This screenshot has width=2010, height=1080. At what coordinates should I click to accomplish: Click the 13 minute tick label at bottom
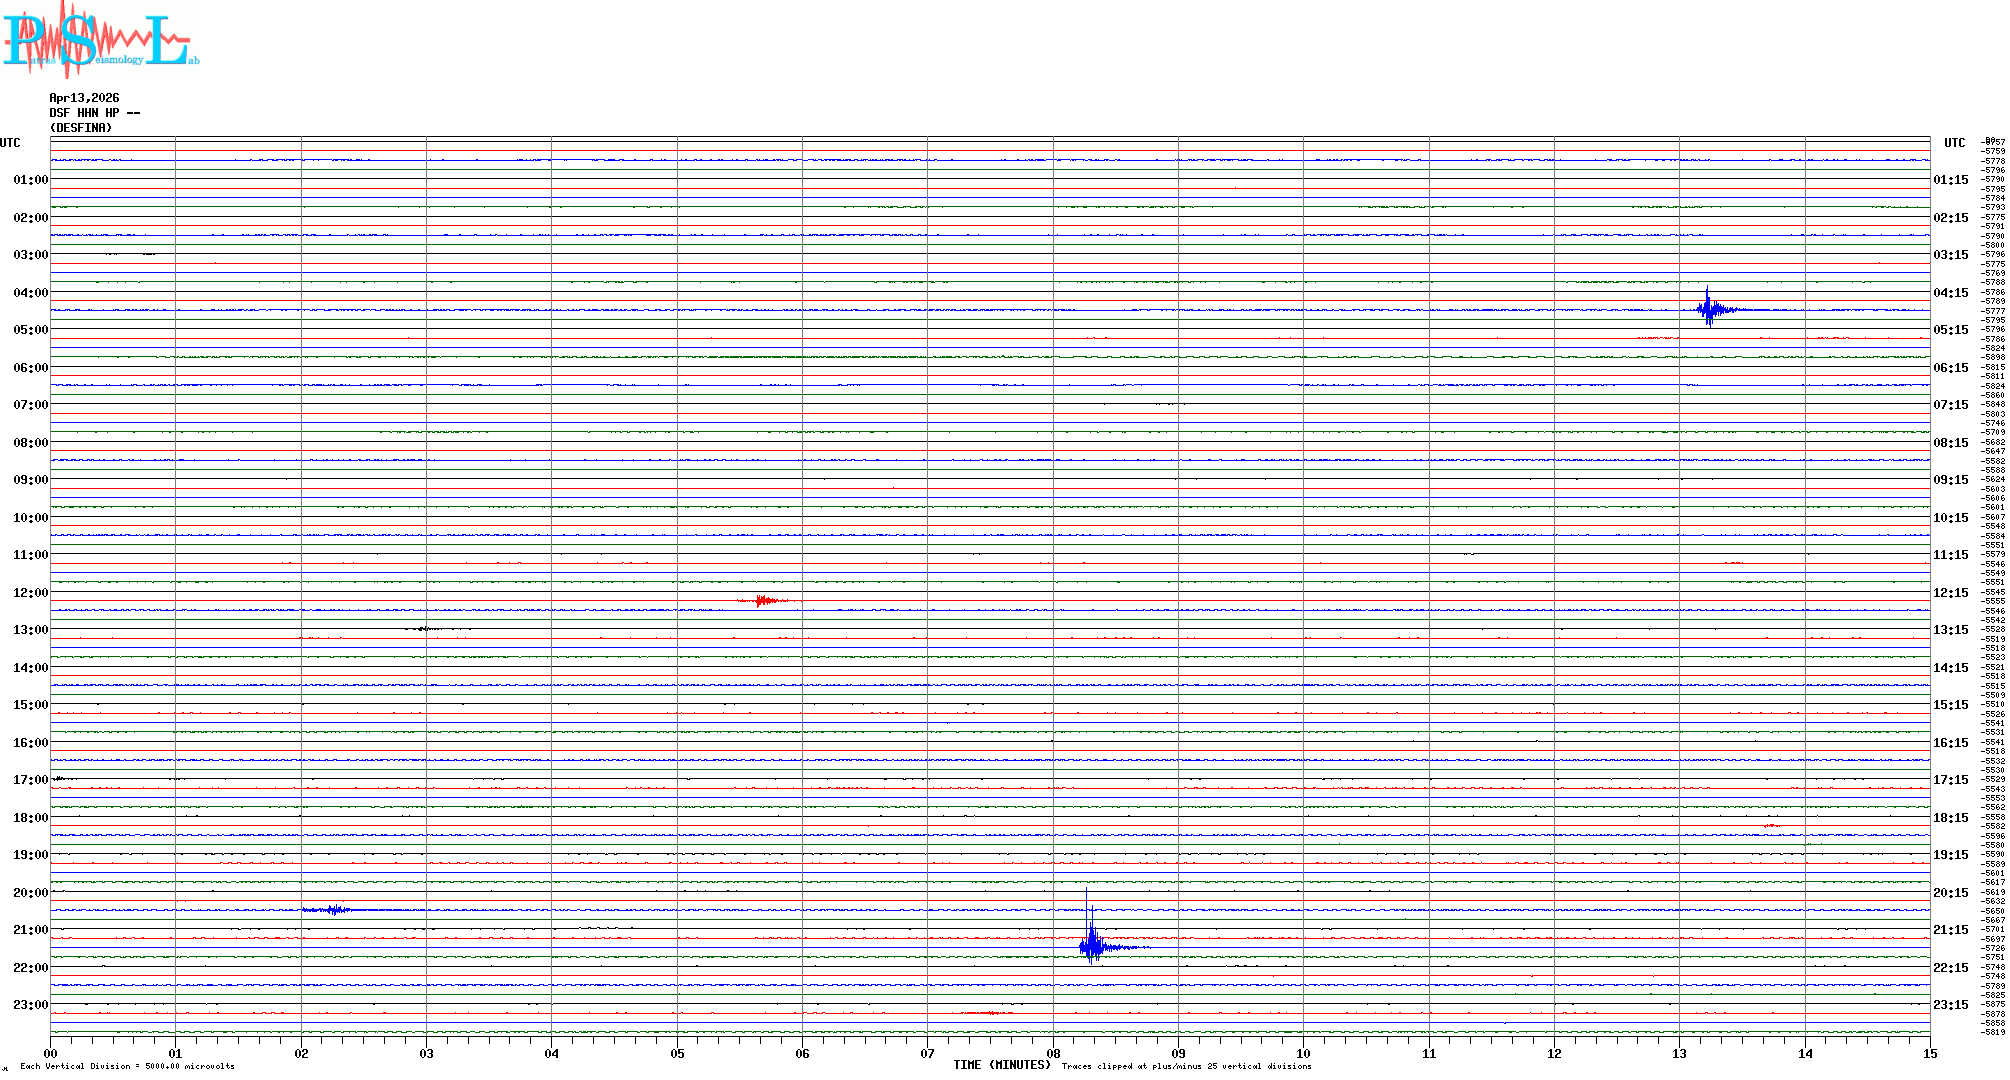tap(1679, 1053)
